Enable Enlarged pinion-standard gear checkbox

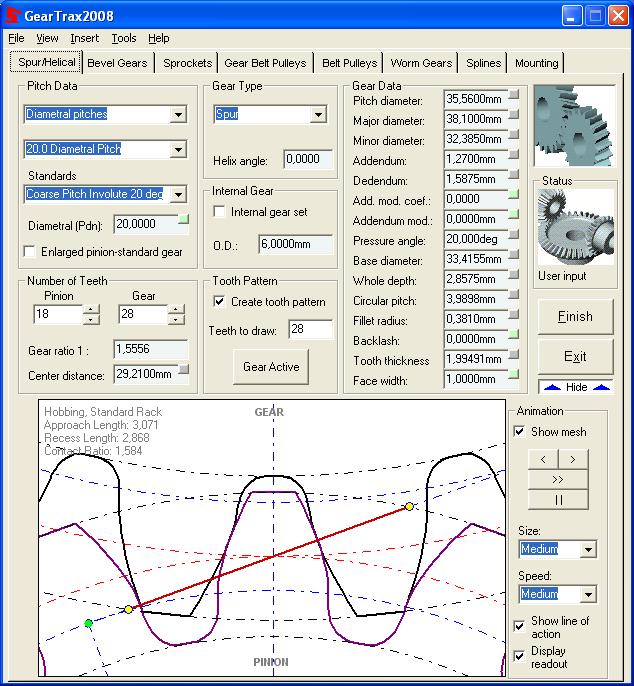pos(30,252)
